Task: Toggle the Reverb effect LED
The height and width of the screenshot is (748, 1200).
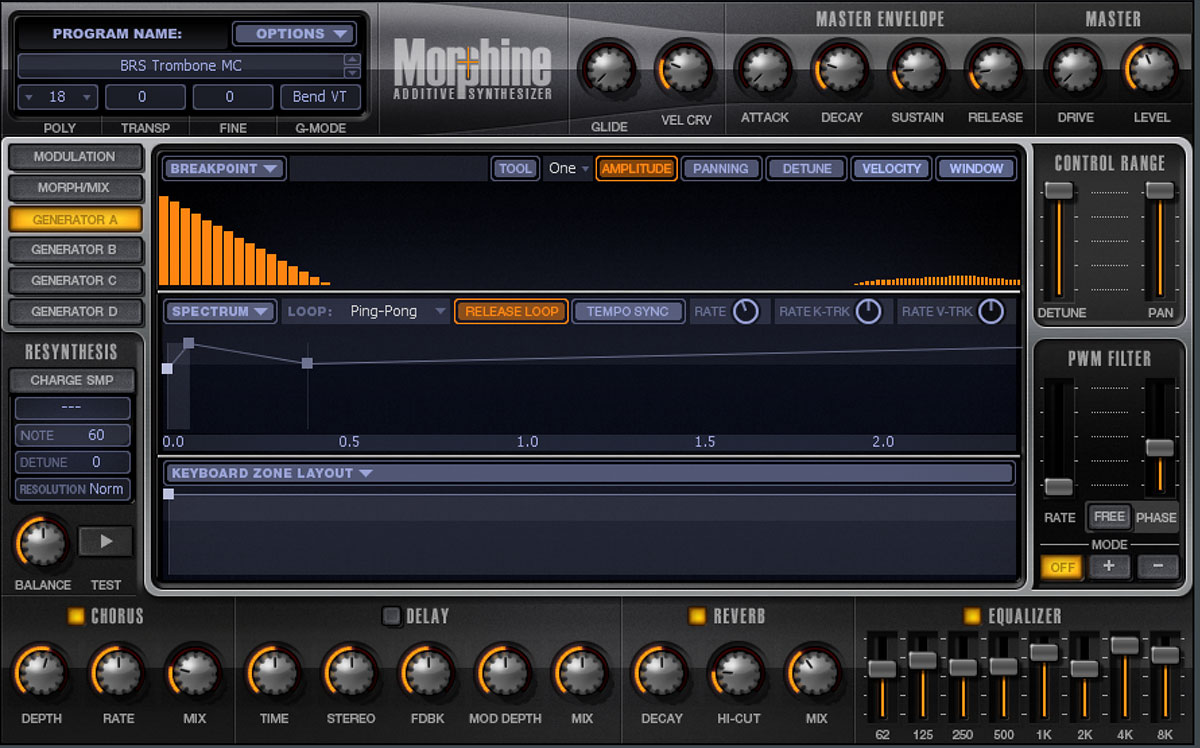Action: [698, 616]
